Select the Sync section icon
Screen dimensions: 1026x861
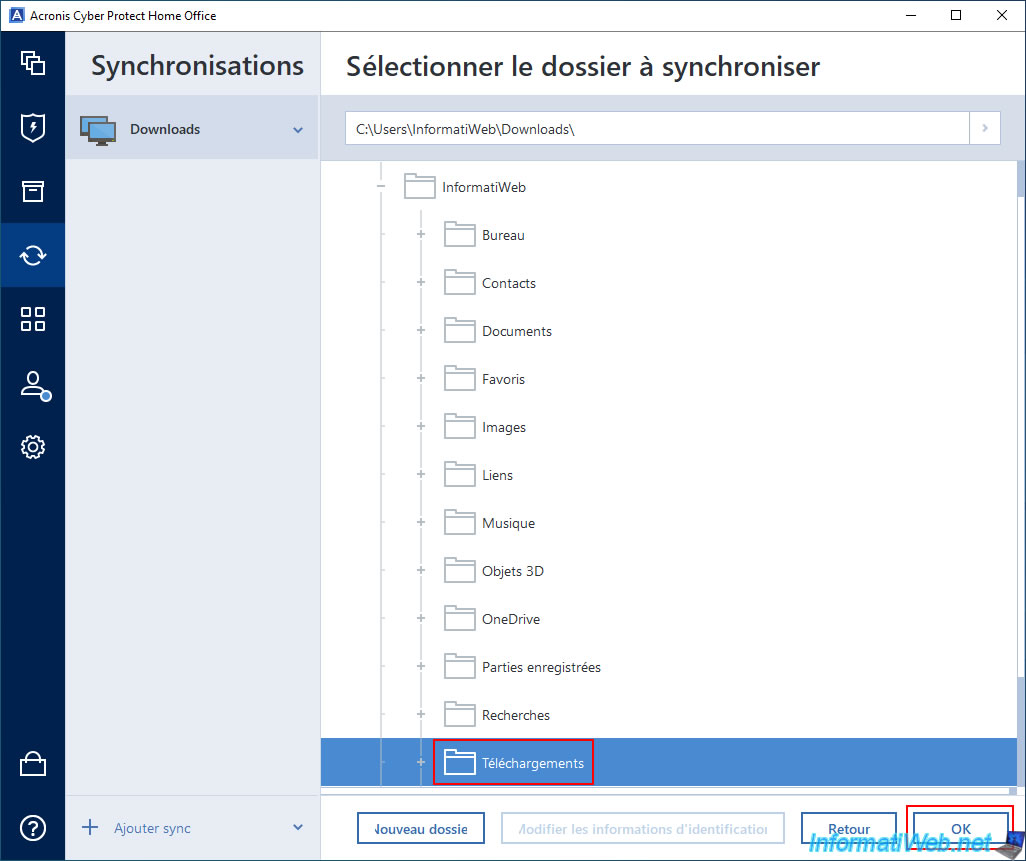[33, 255]
